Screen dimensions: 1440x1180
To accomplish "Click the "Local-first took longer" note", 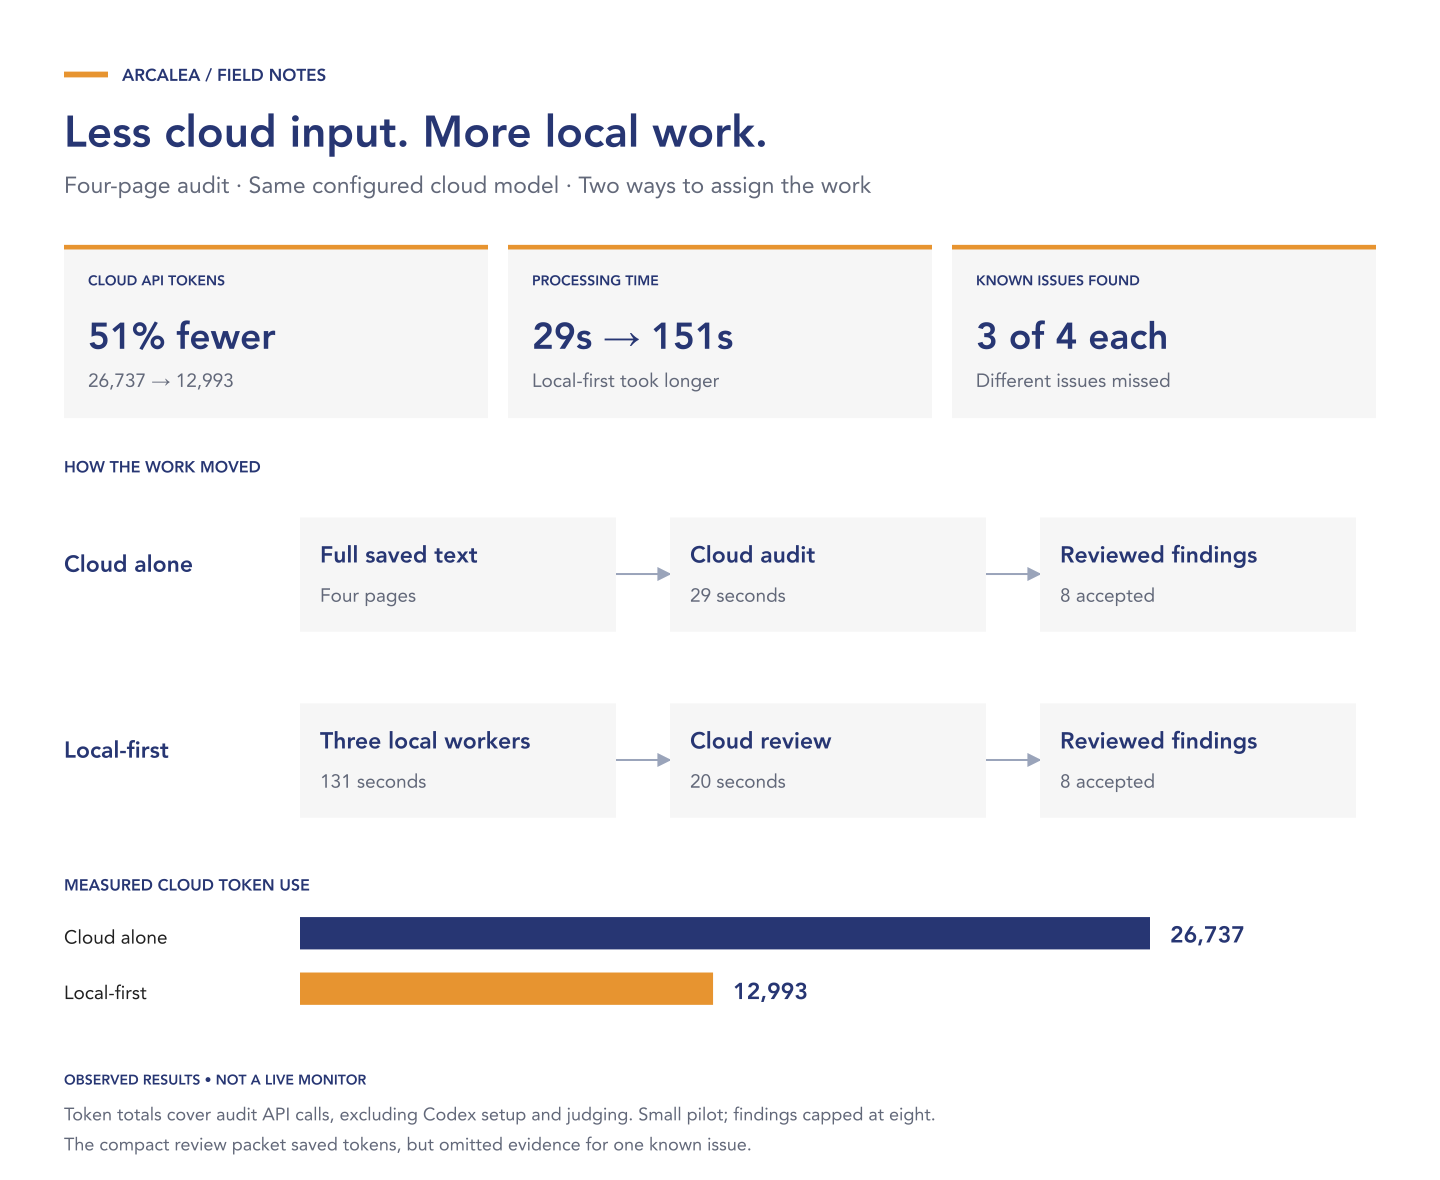I will point(625,381).
